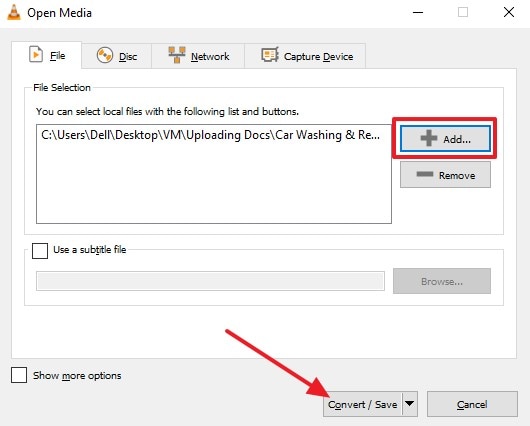
Task: Click the Cancel button
Action: [x=472, y=404]
